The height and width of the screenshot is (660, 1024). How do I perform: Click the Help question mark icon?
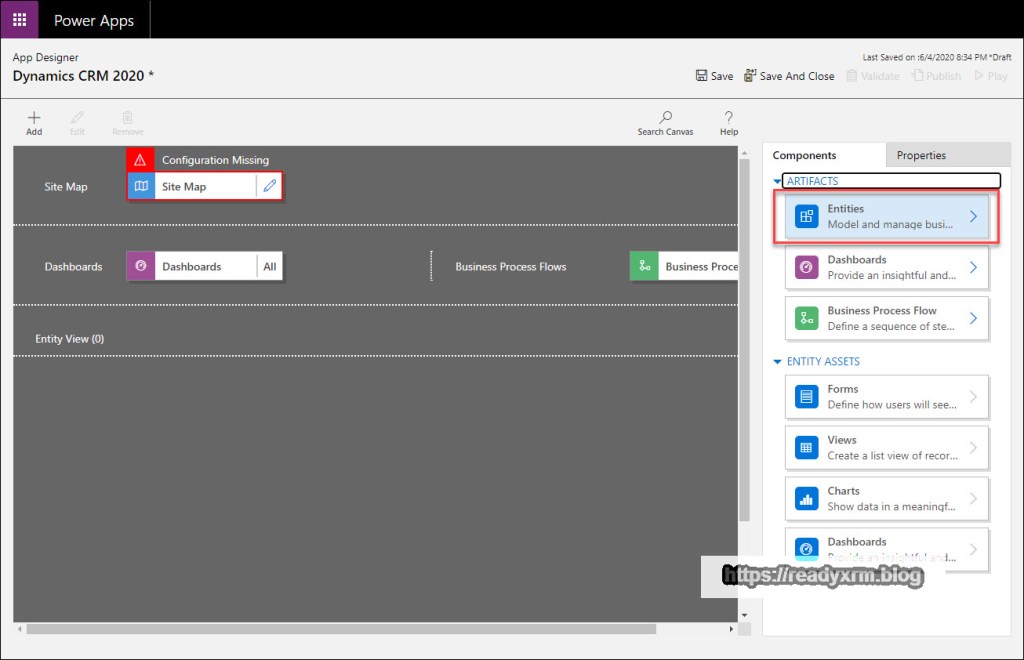[729, 118]
